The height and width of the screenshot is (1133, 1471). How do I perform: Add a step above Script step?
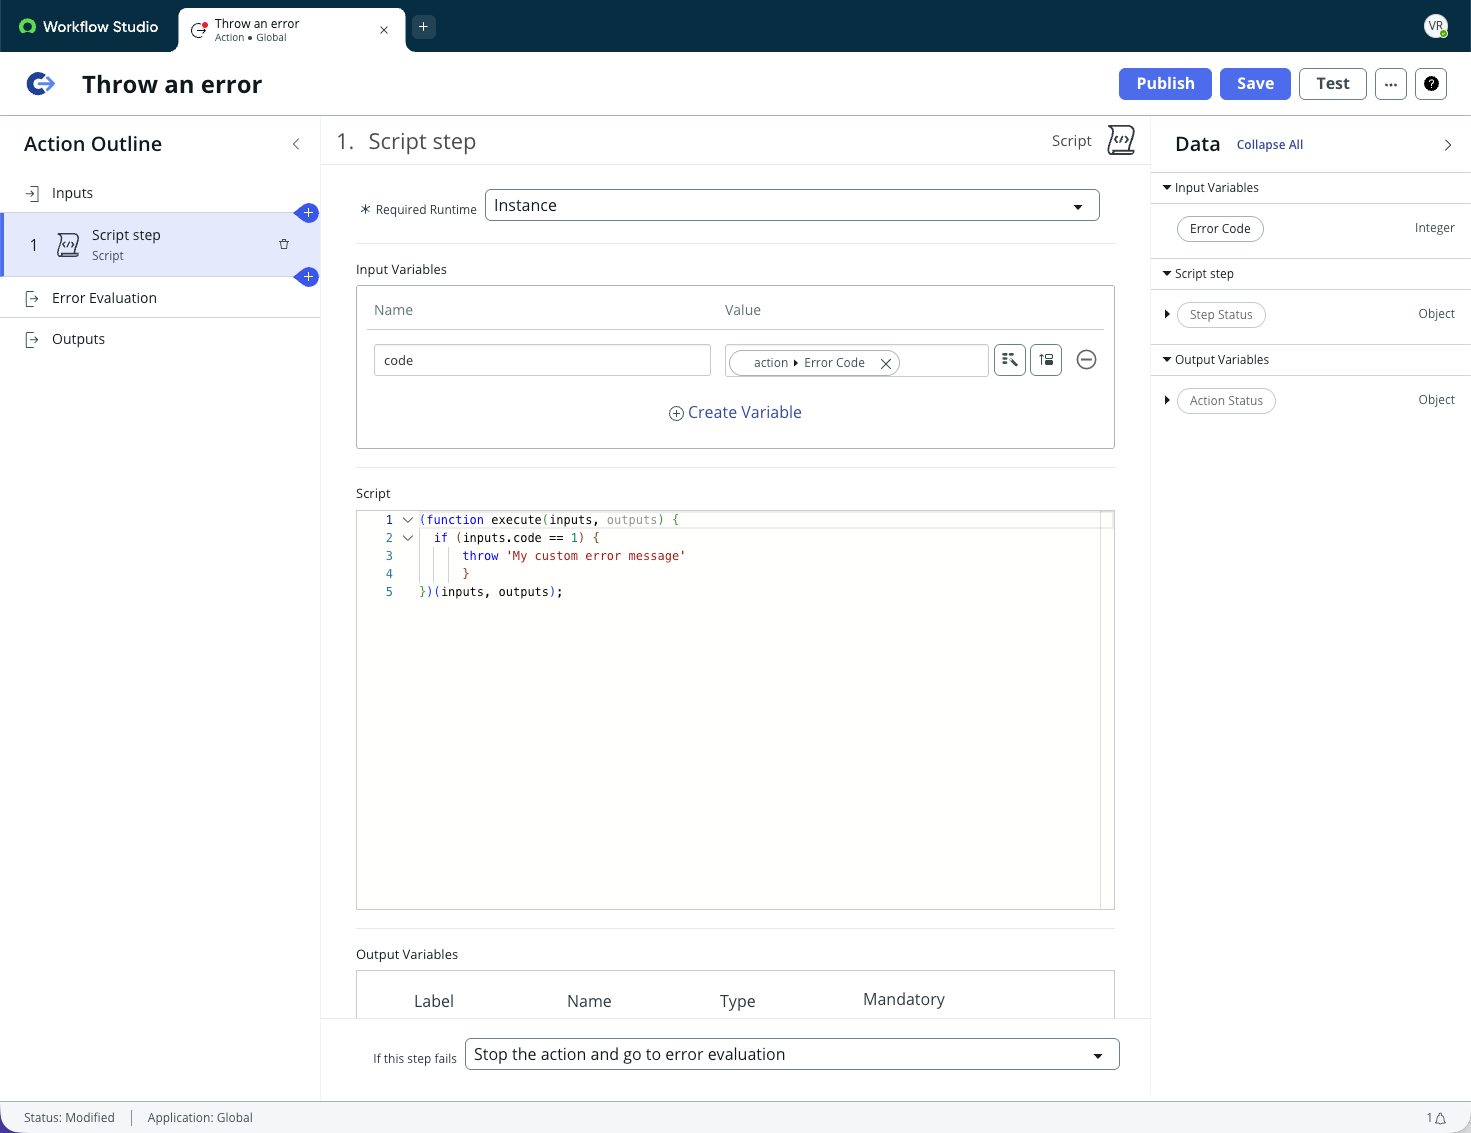[308, 213]
